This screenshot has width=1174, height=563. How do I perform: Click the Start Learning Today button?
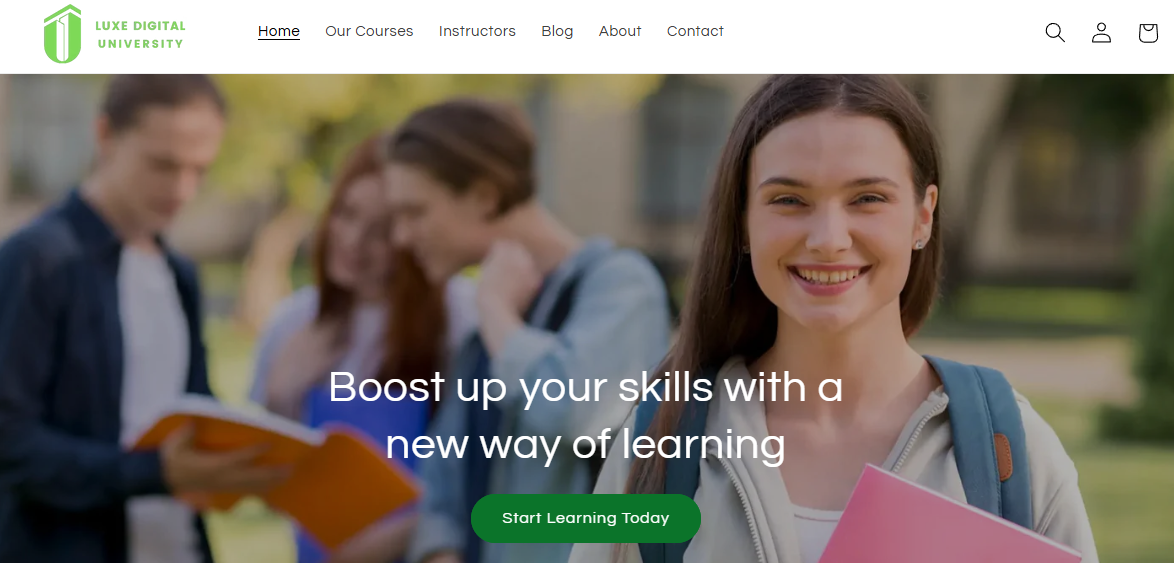click(586, 518)
